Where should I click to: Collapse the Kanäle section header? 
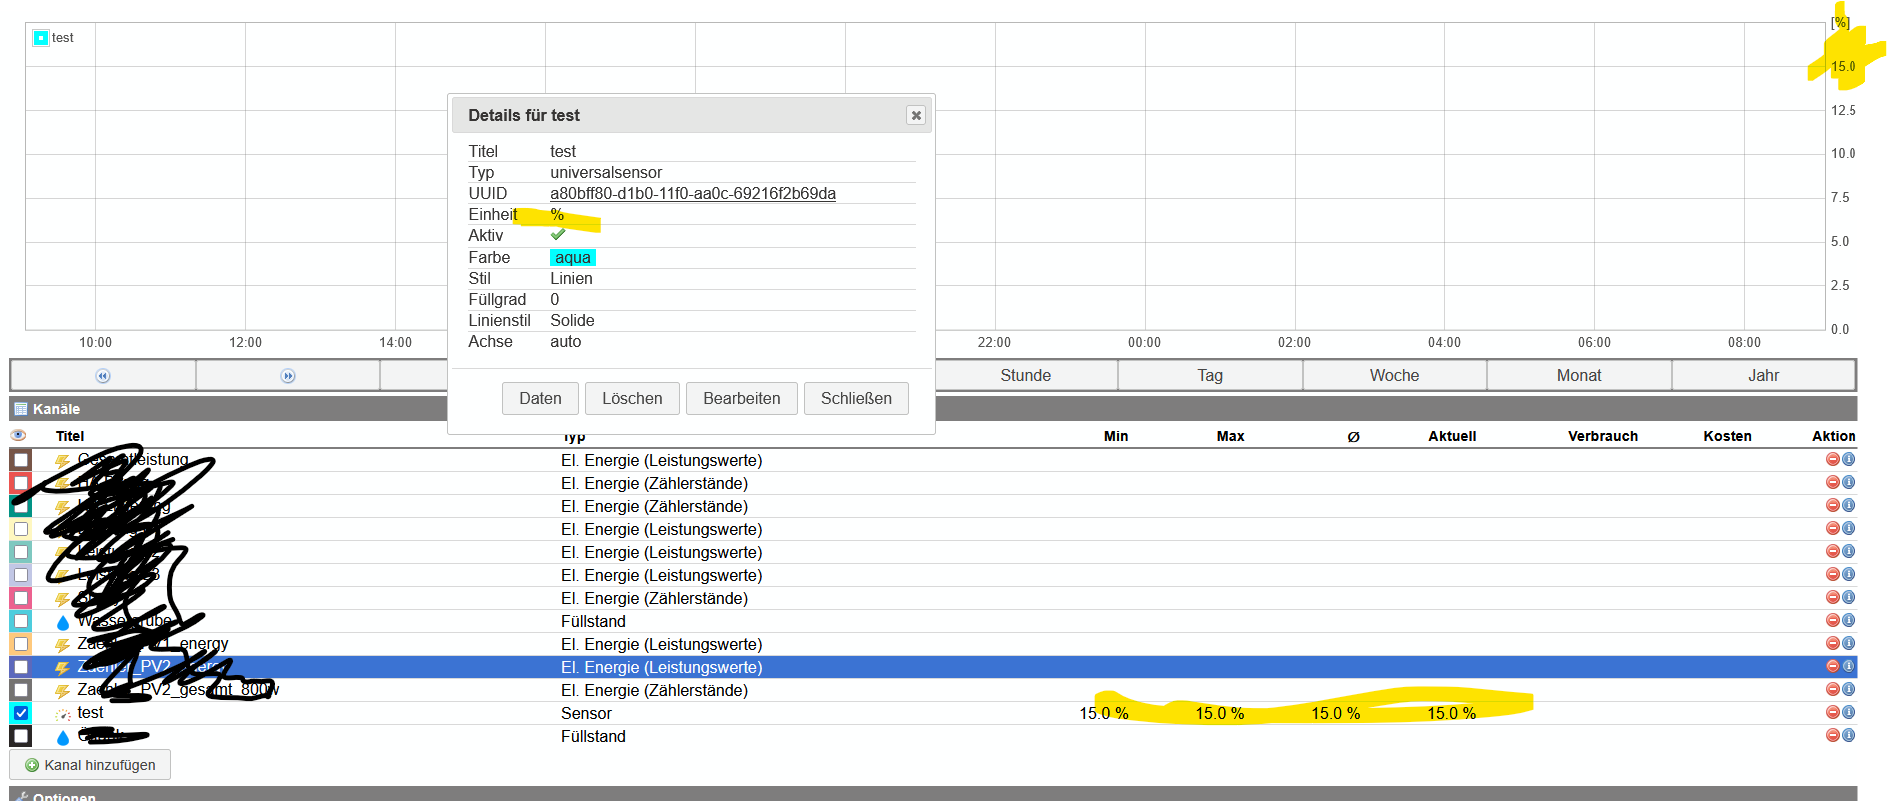coord(56,409)
